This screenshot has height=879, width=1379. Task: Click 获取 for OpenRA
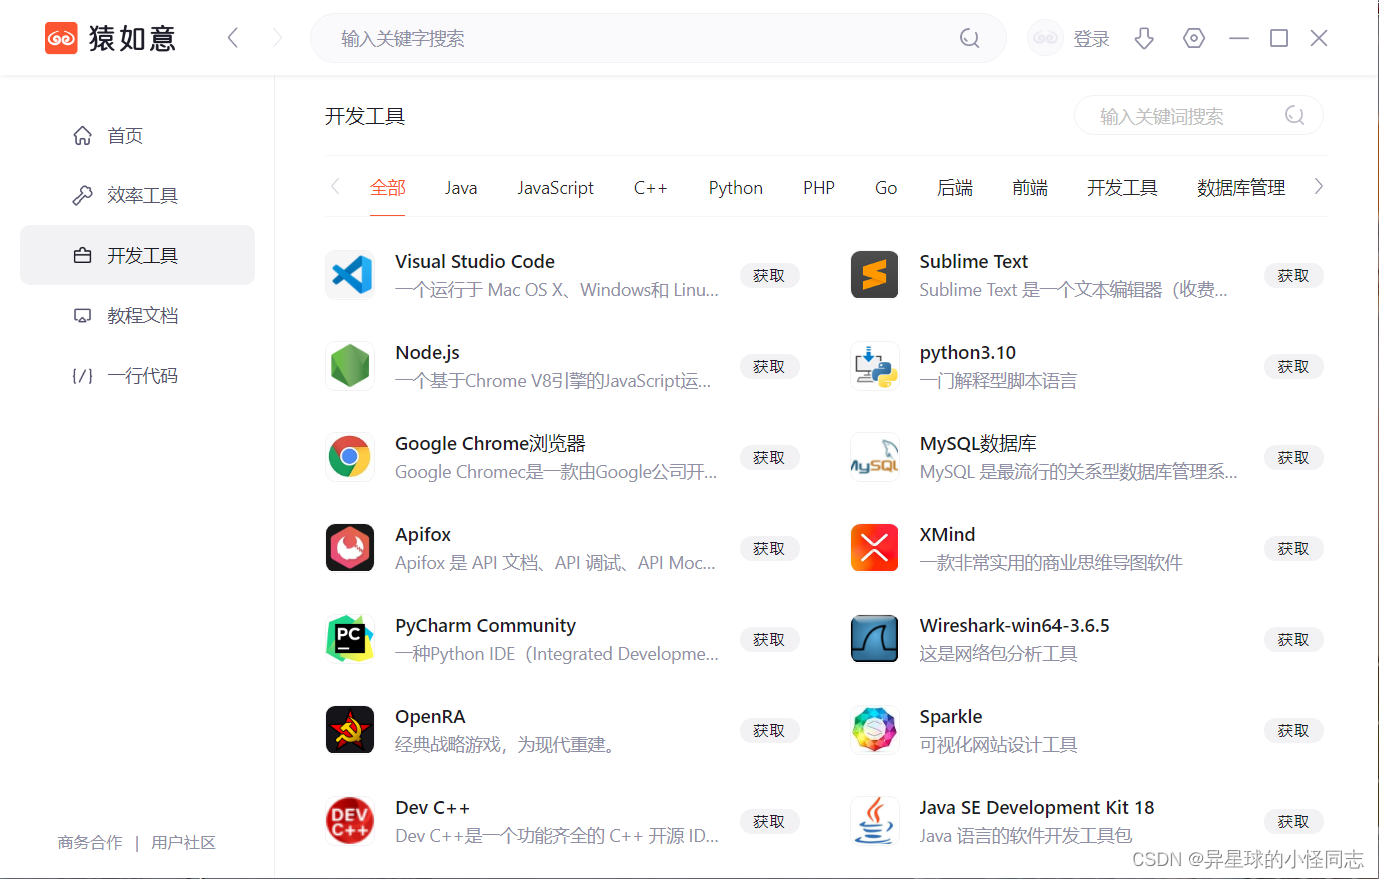coord(769,731)
